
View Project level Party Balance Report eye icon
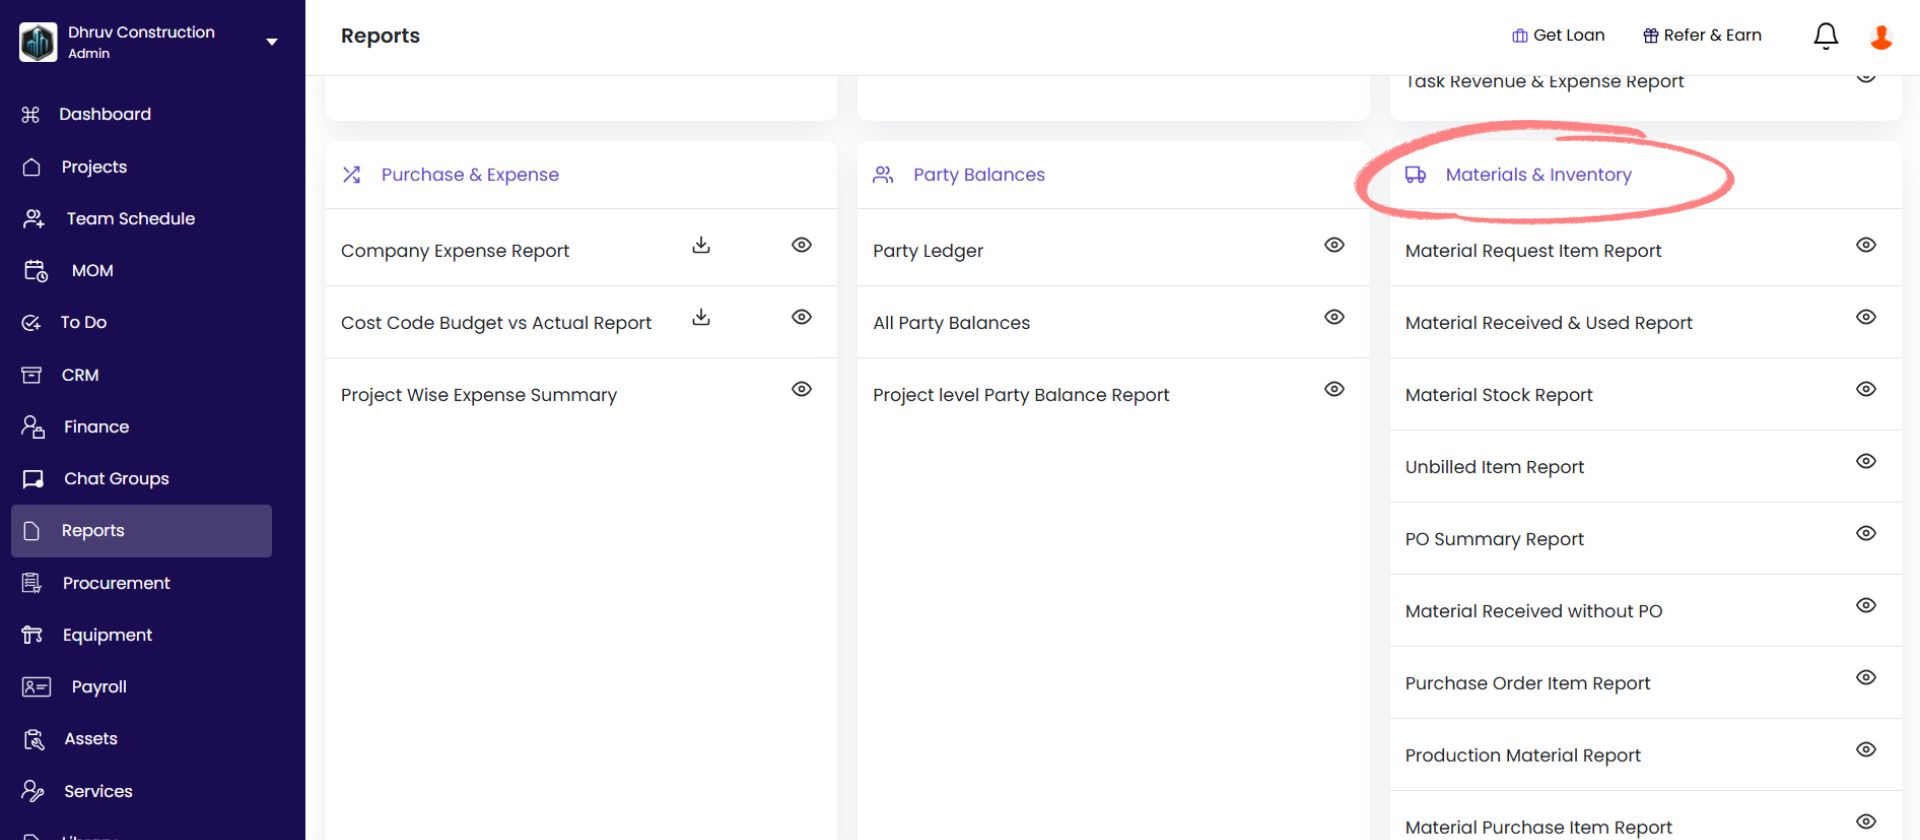[x=1334, y=389]
